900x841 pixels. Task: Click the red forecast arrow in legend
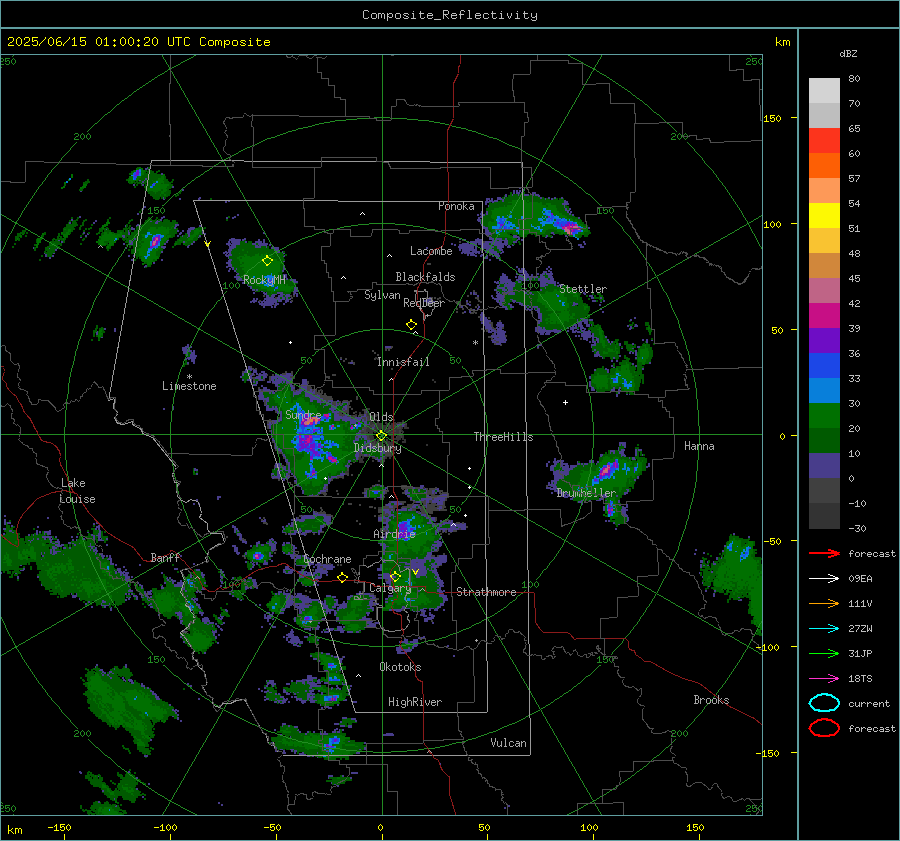point(824,553)
